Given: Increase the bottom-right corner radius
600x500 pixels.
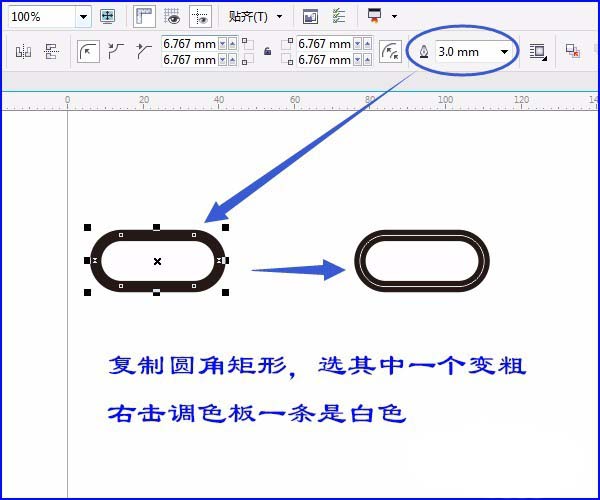Looking at the screenshot, I should (x=367, y=60).
